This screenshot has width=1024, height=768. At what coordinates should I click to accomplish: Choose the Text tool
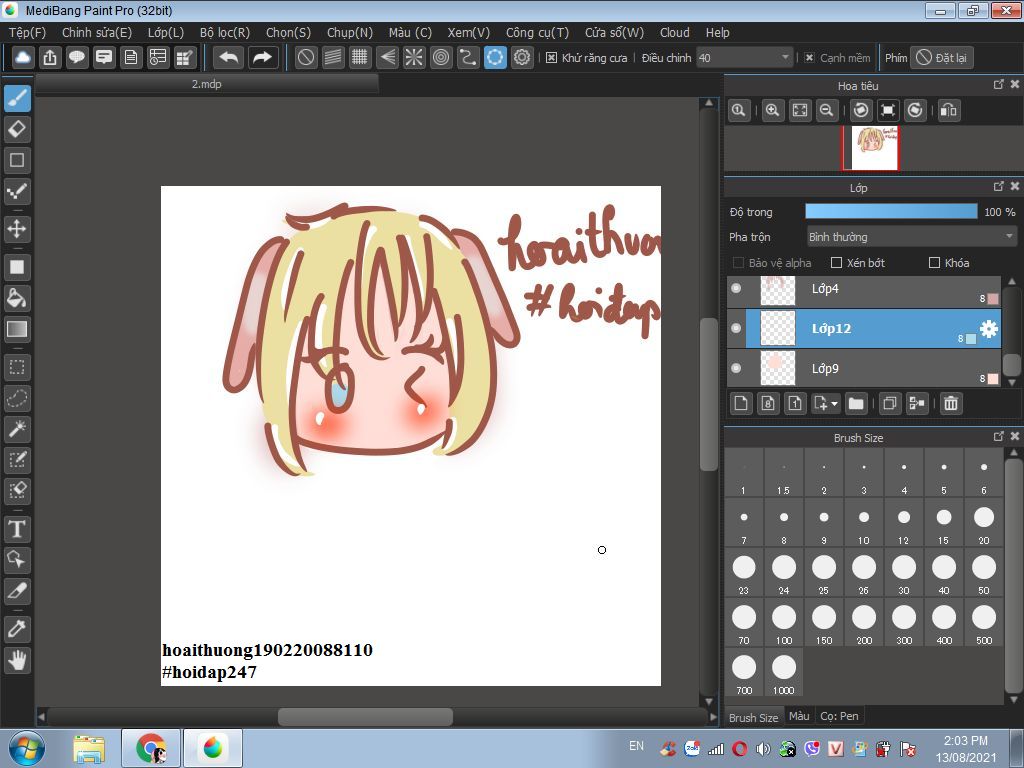(17, 529)
